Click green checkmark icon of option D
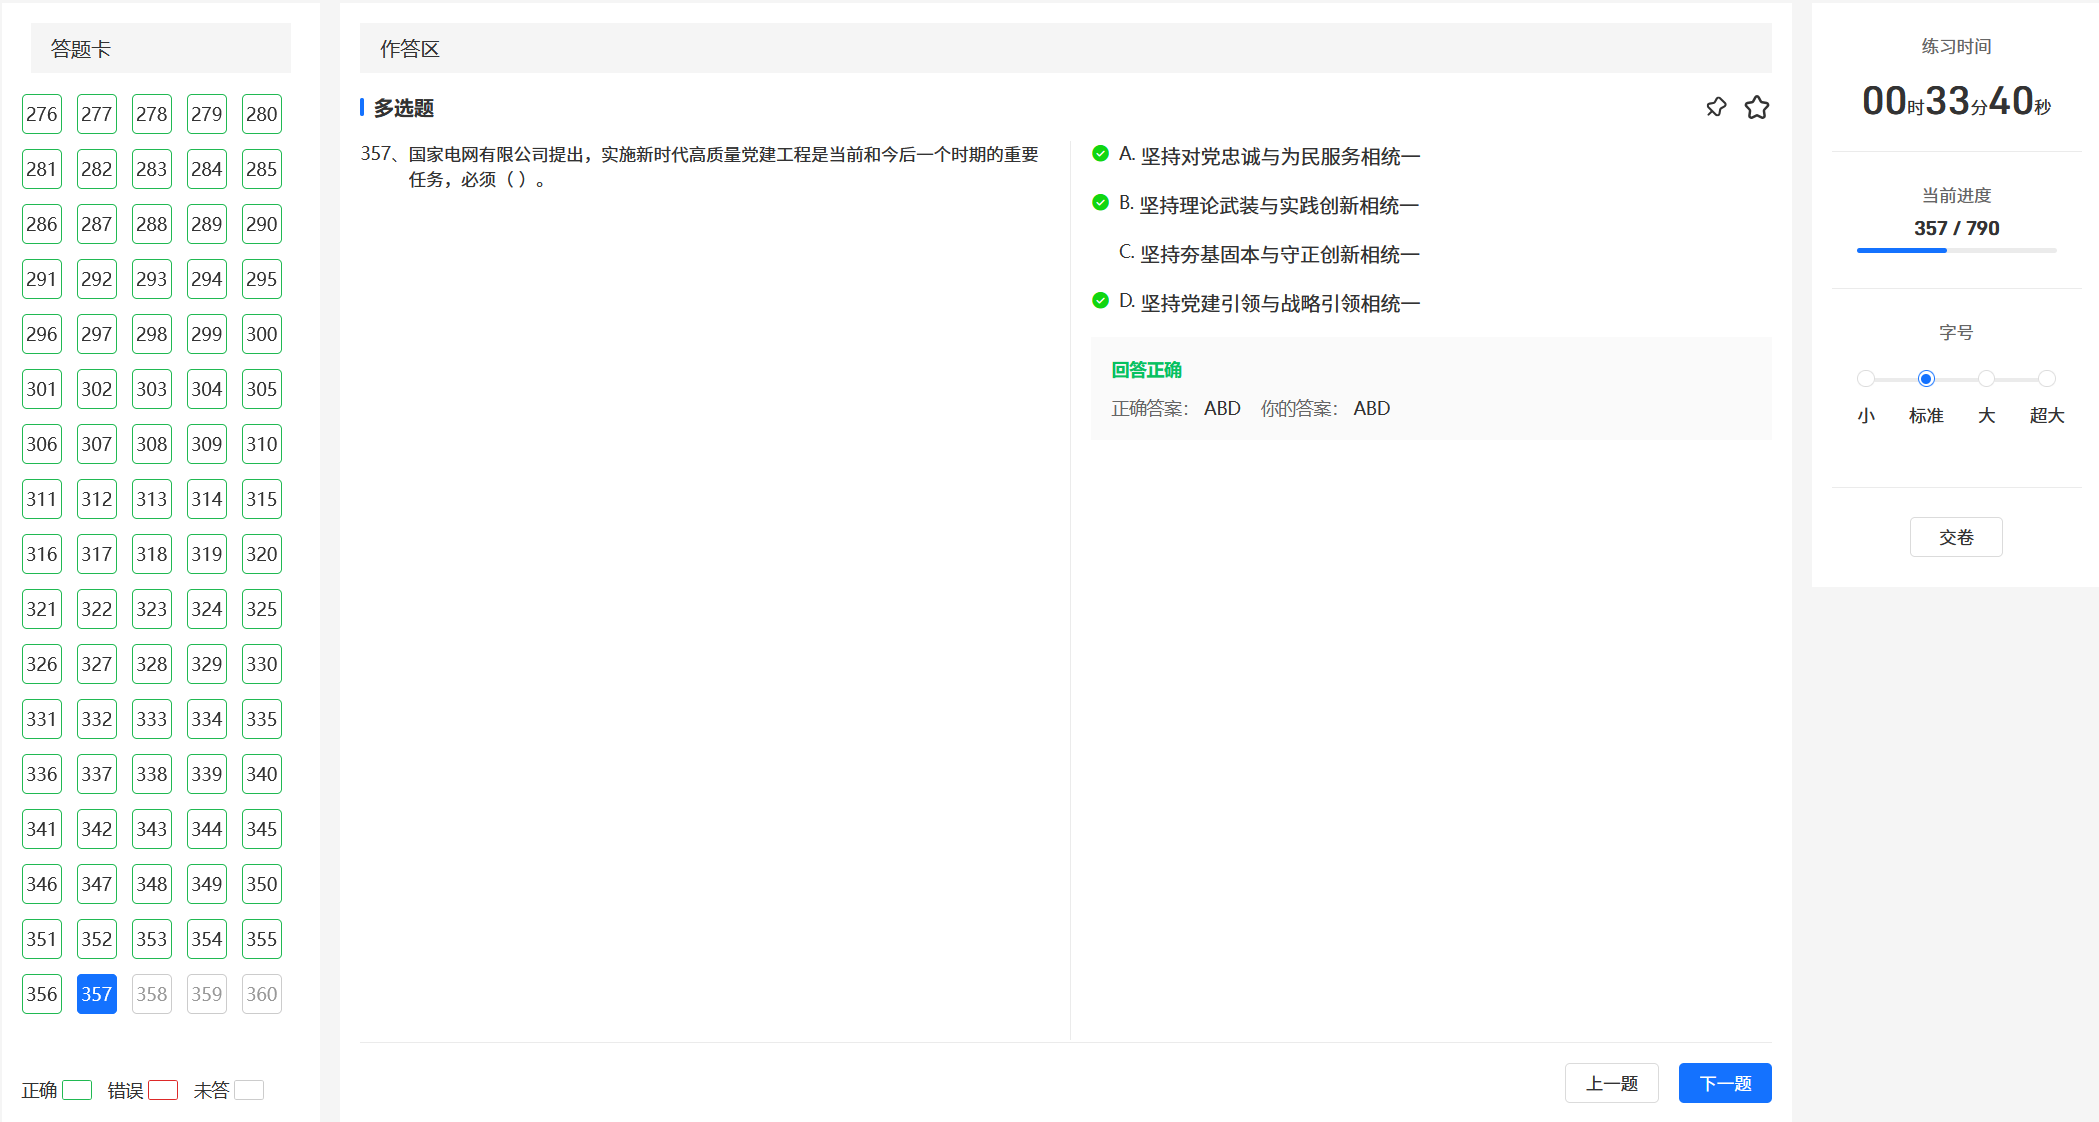This screenshot has height=1122, width=2099. [x=1100, y=301]
